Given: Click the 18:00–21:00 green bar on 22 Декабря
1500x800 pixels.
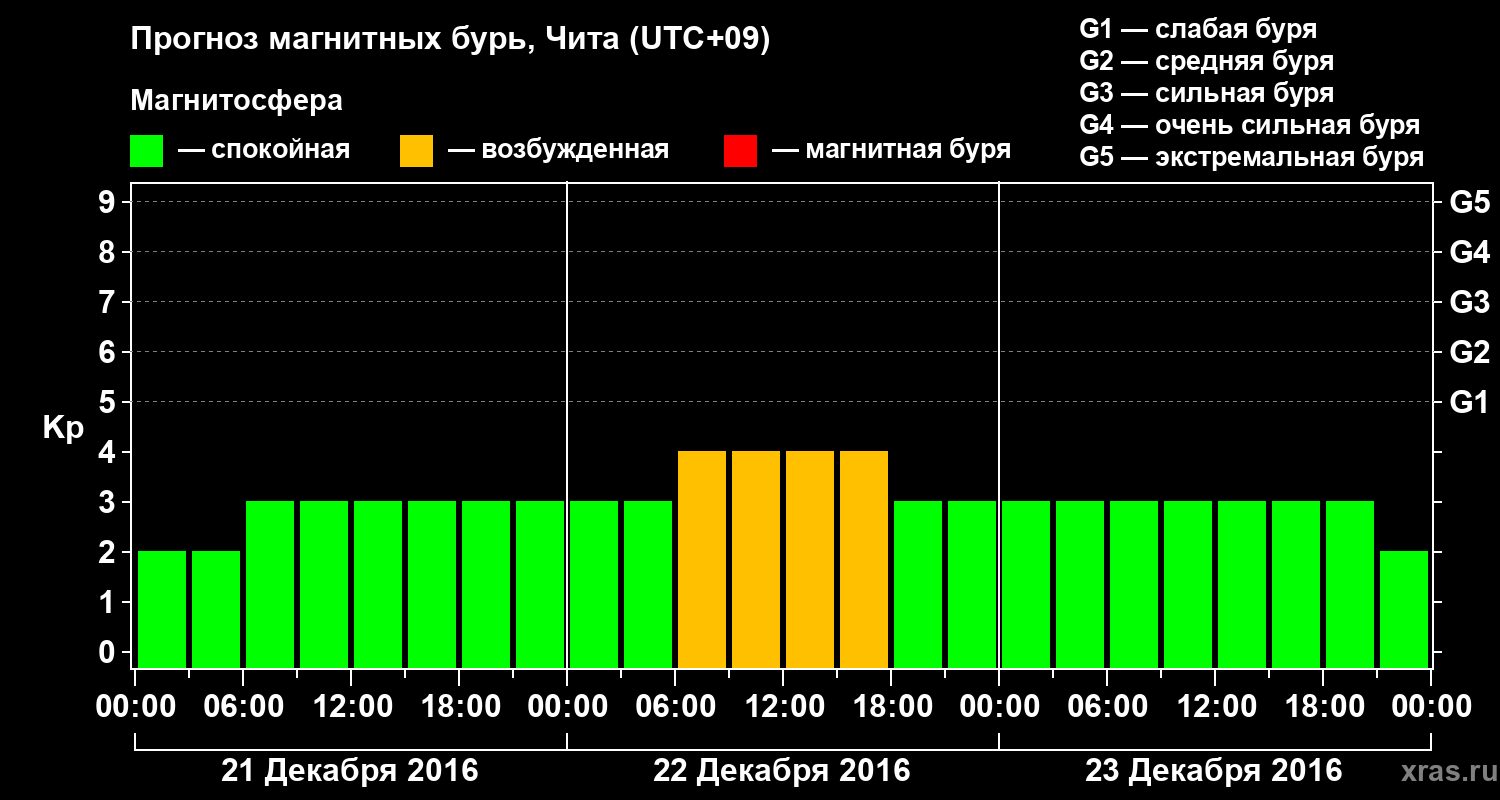Looking at the screenshot, I should [x=918, y=584].
